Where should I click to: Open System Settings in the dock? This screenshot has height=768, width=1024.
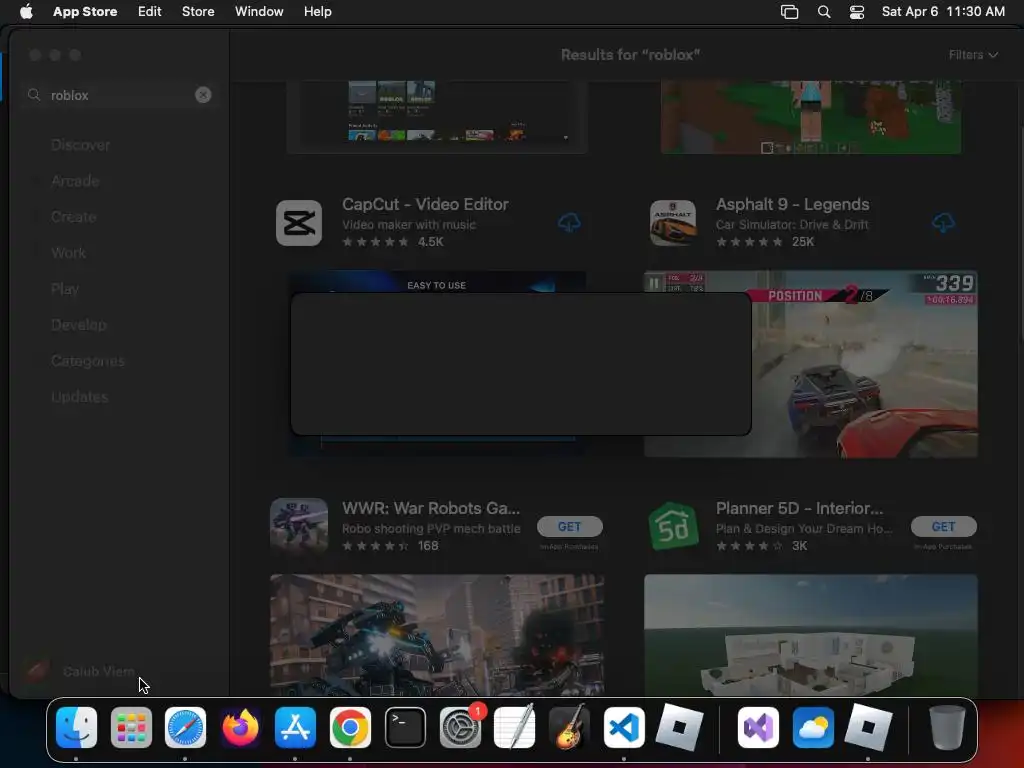[460, 728]
